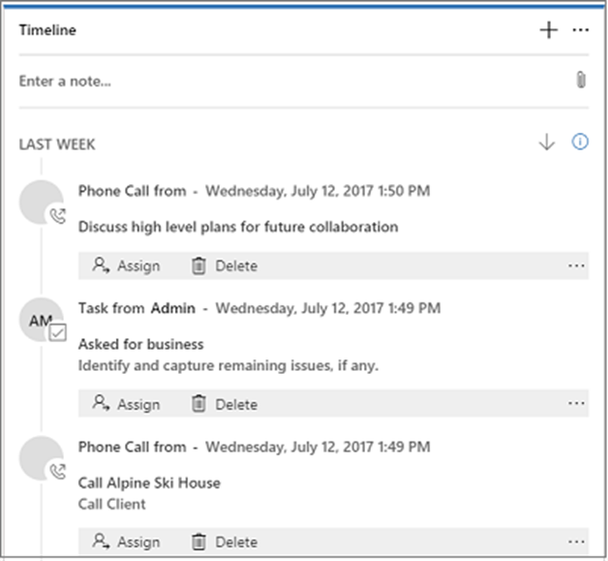Assign the Discuss high level plans call

[x=126, y=266]
